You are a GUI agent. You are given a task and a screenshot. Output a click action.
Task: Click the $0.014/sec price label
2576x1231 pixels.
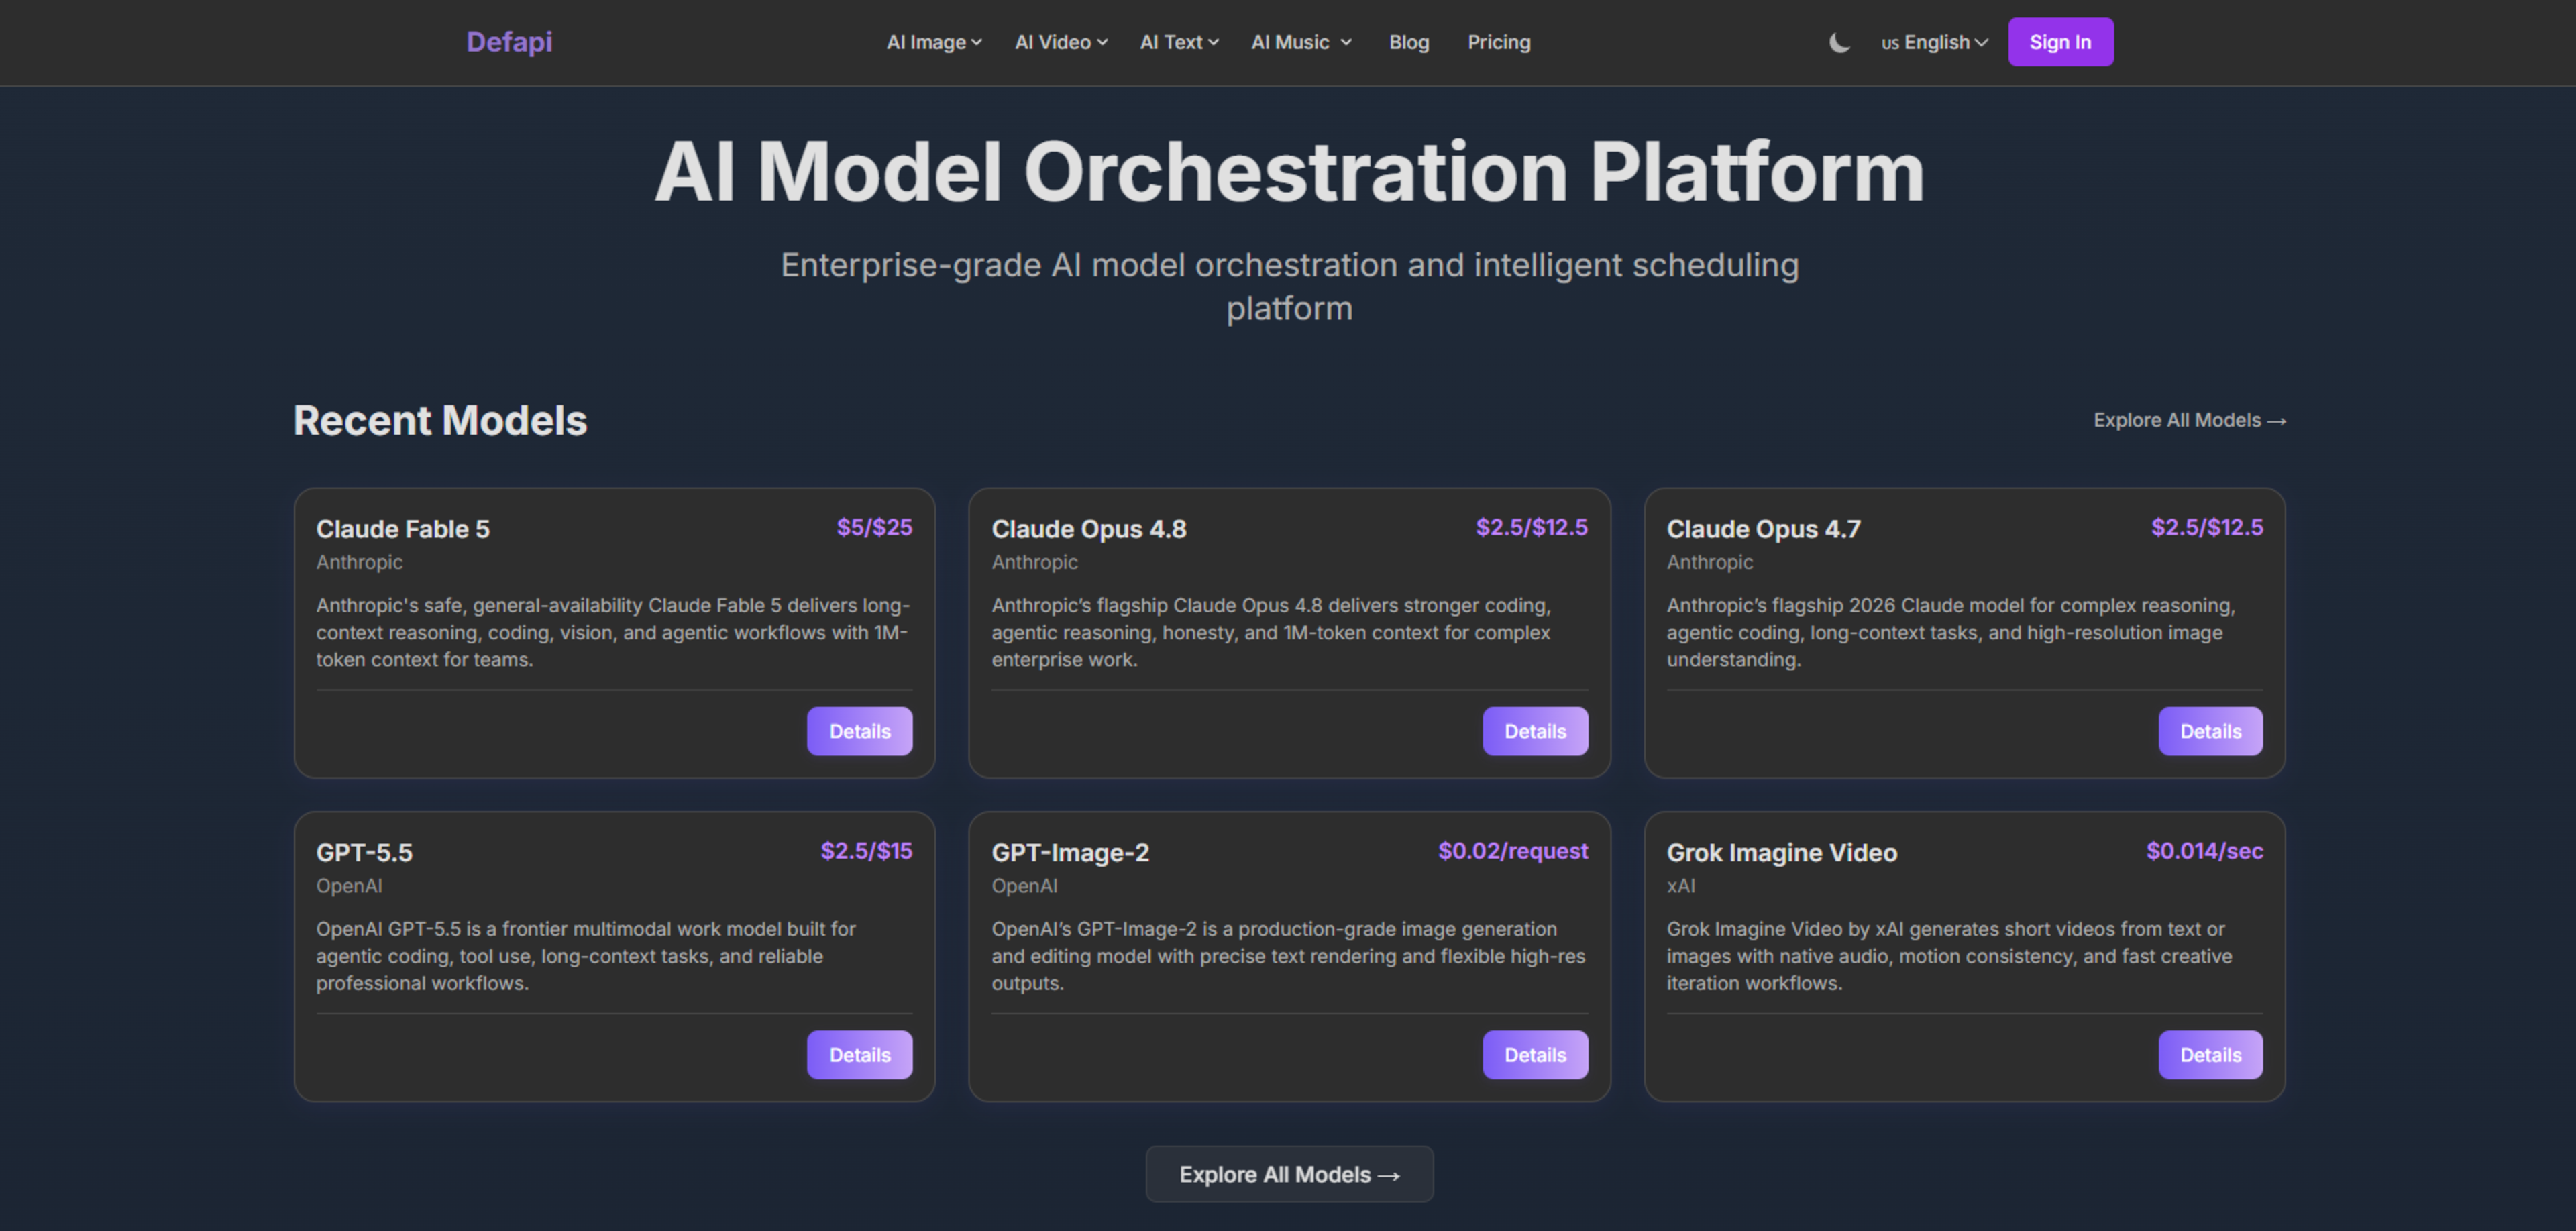tap(2204, 851)
